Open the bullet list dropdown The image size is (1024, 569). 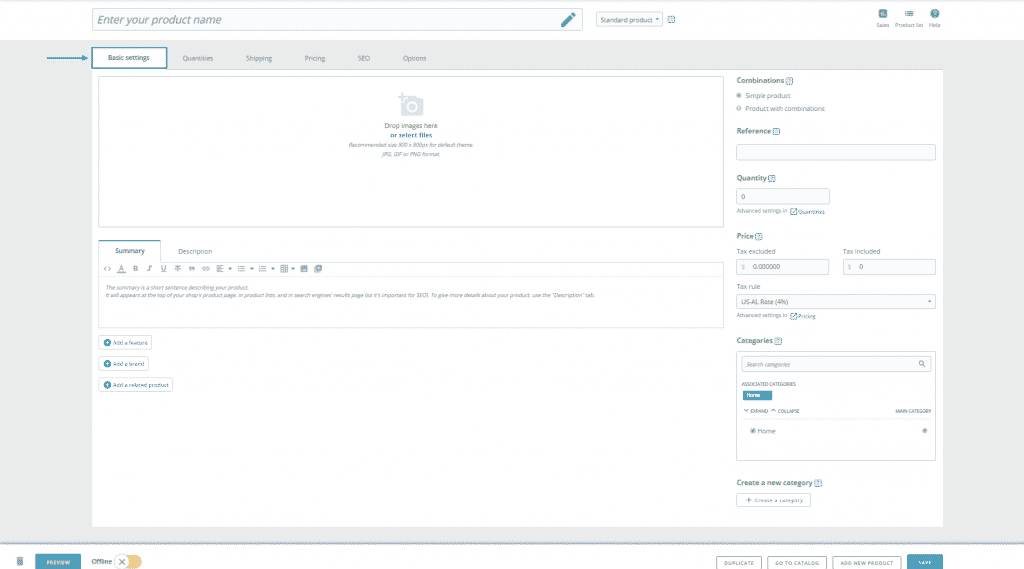245,268
